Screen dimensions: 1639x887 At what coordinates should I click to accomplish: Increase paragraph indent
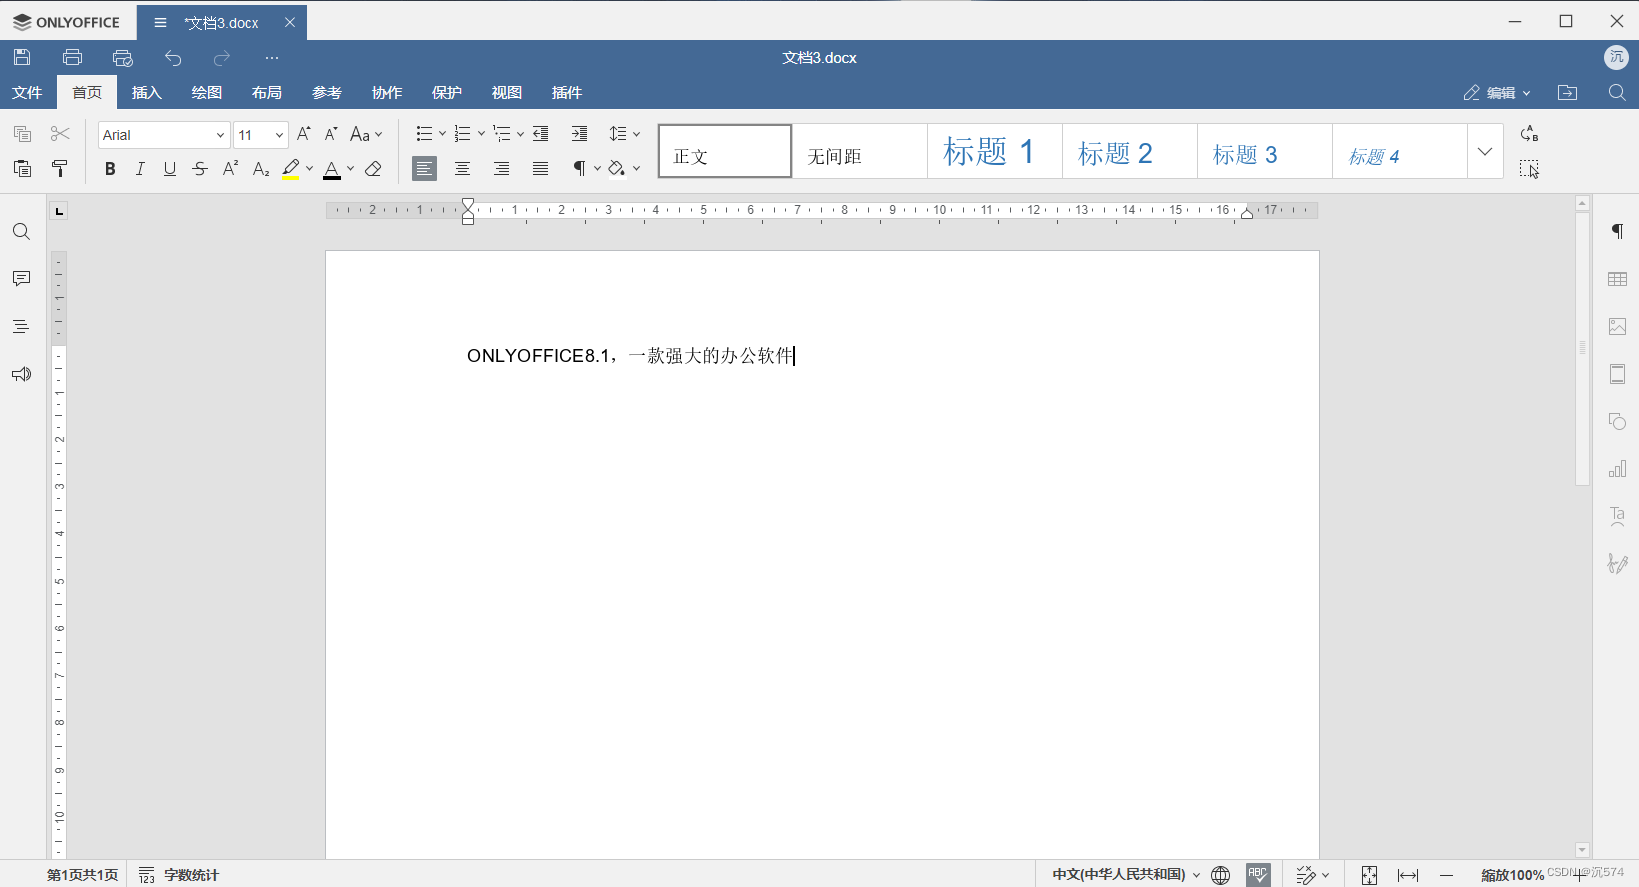[x=579, y=133]
